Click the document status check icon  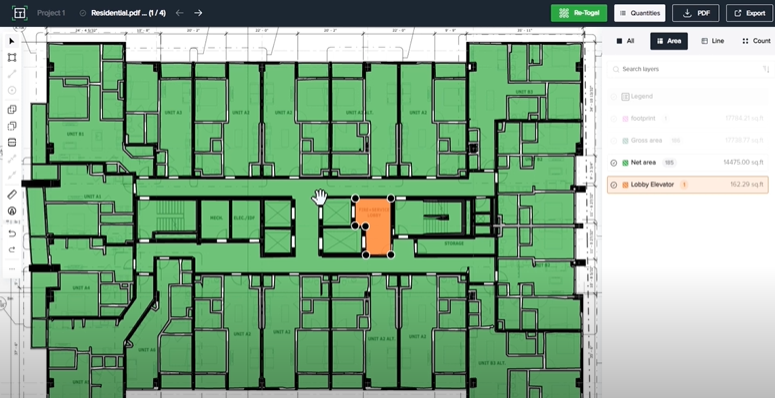pyautogui.click(x=83, y=13)
